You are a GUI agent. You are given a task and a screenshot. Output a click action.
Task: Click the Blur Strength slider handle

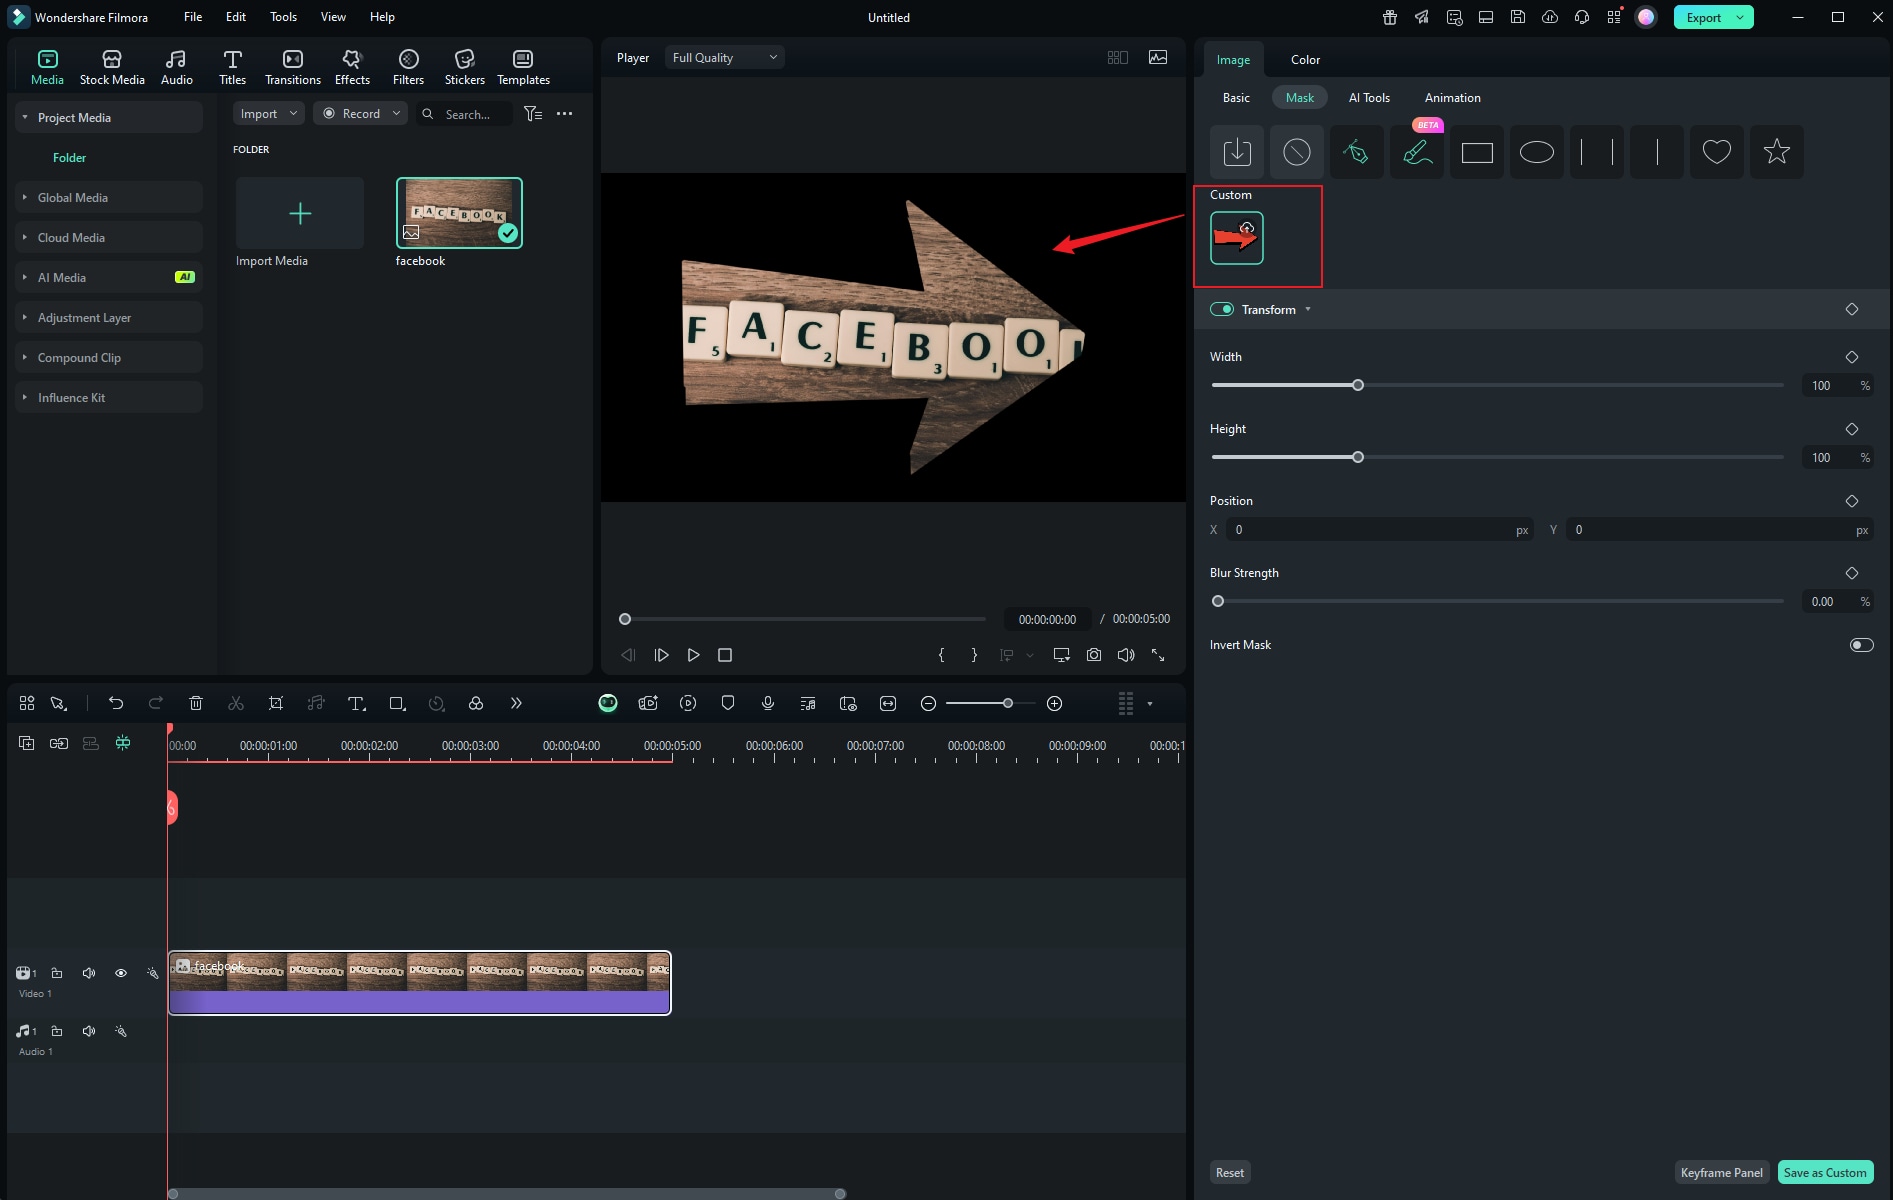click(x=1218, y=601)
